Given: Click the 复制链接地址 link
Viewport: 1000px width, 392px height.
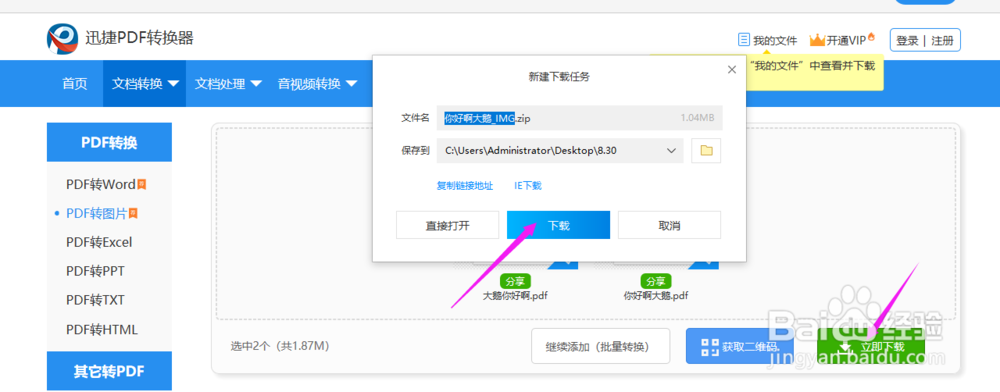Looking at the screenshot, I should coord(464,186).
